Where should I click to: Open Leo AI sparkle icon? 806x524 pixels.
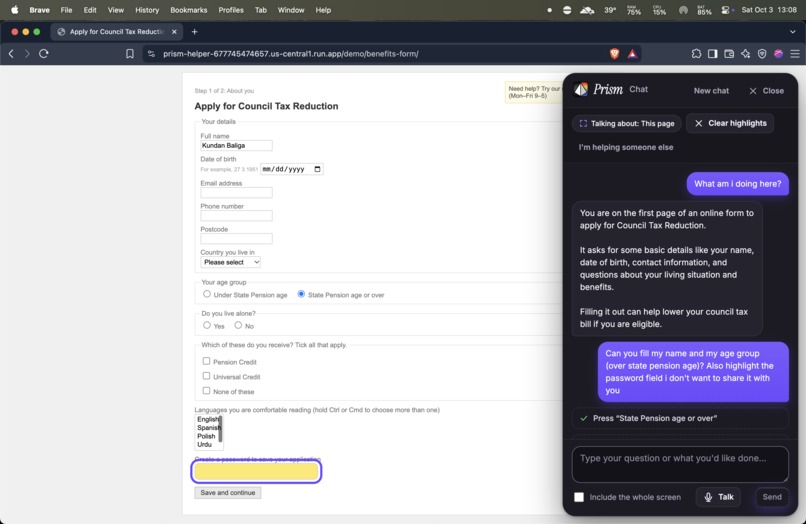[x=745, y=53]
